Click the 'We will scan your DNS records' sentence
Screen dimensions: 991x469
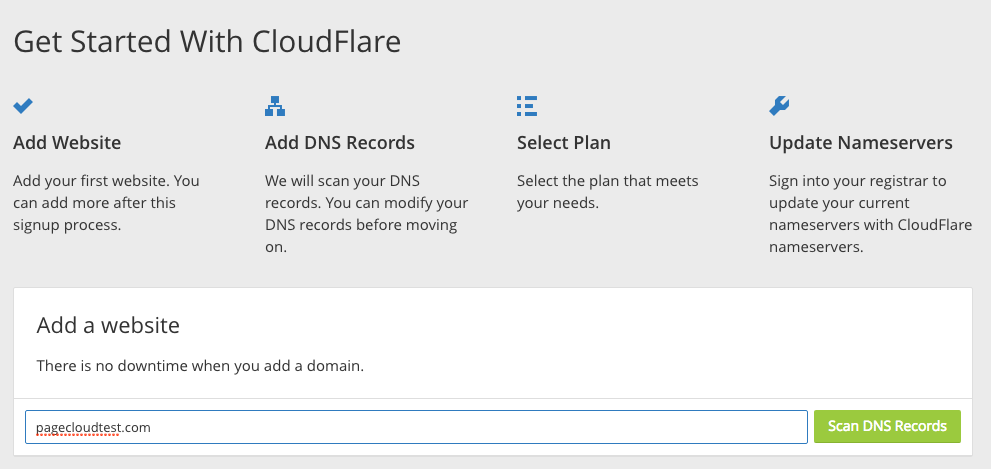pyautogui.click(x=343, y=181)
